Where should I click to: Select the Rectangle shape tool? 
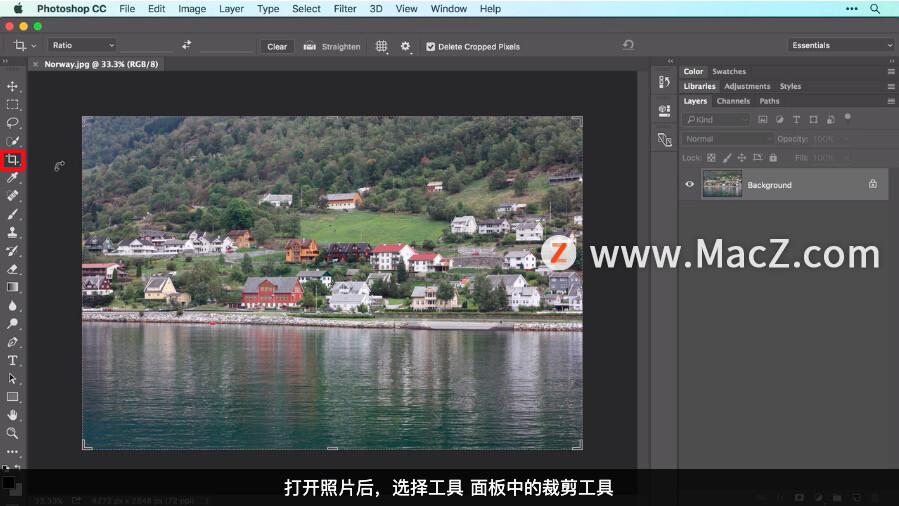coord(12,397)
